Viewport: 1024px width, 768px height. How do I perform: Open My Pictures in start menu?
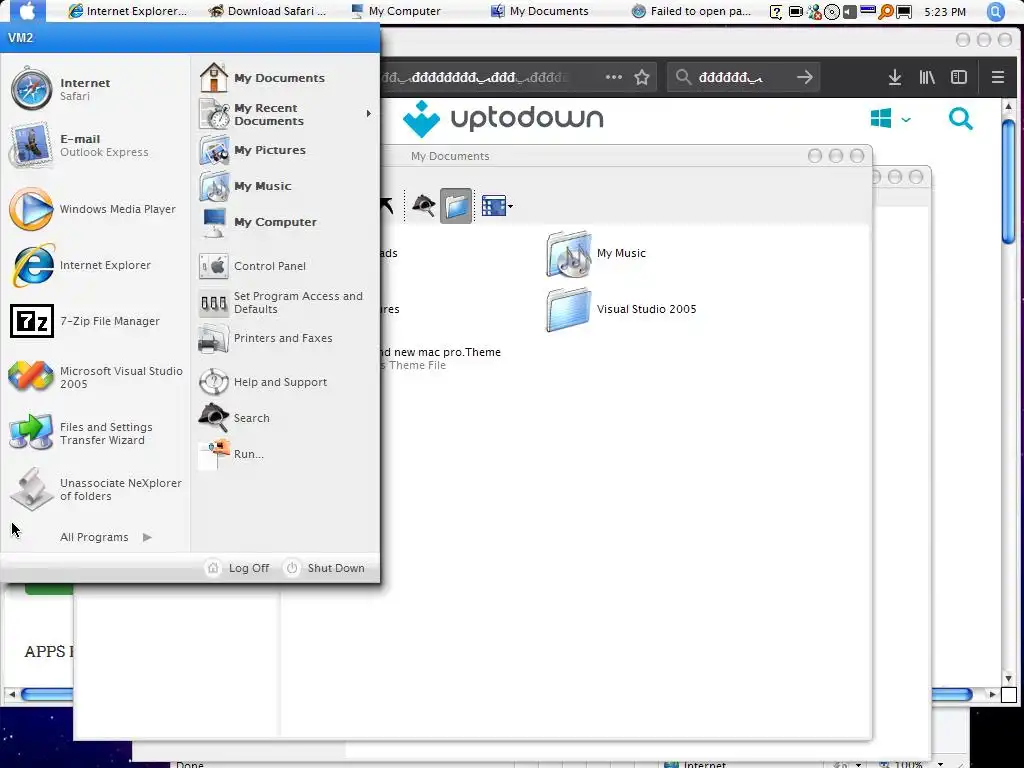[285, 150]
